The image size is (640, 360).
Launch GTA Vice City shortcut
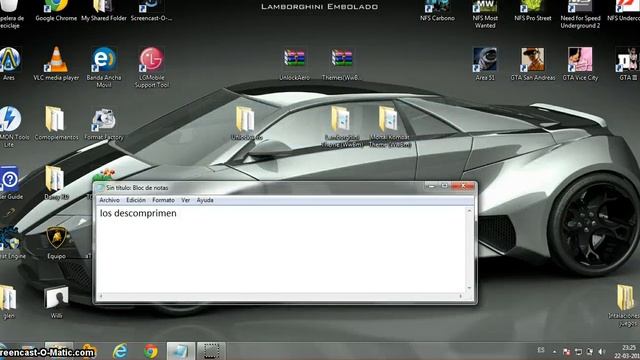click(x=580, y=64)
